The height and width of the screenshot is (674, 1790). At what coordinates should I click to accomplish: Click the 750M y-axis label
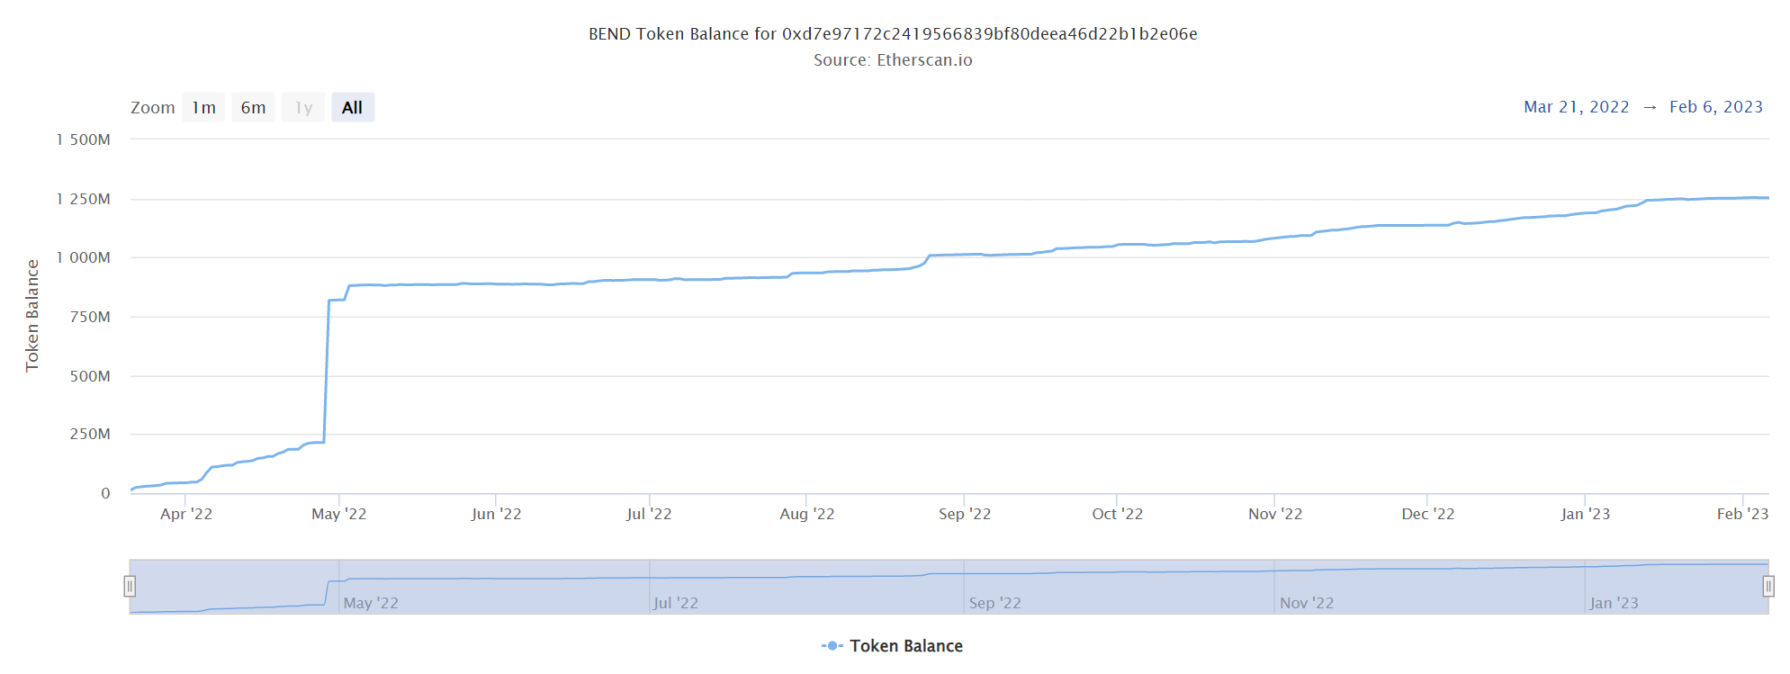[90, 317]
